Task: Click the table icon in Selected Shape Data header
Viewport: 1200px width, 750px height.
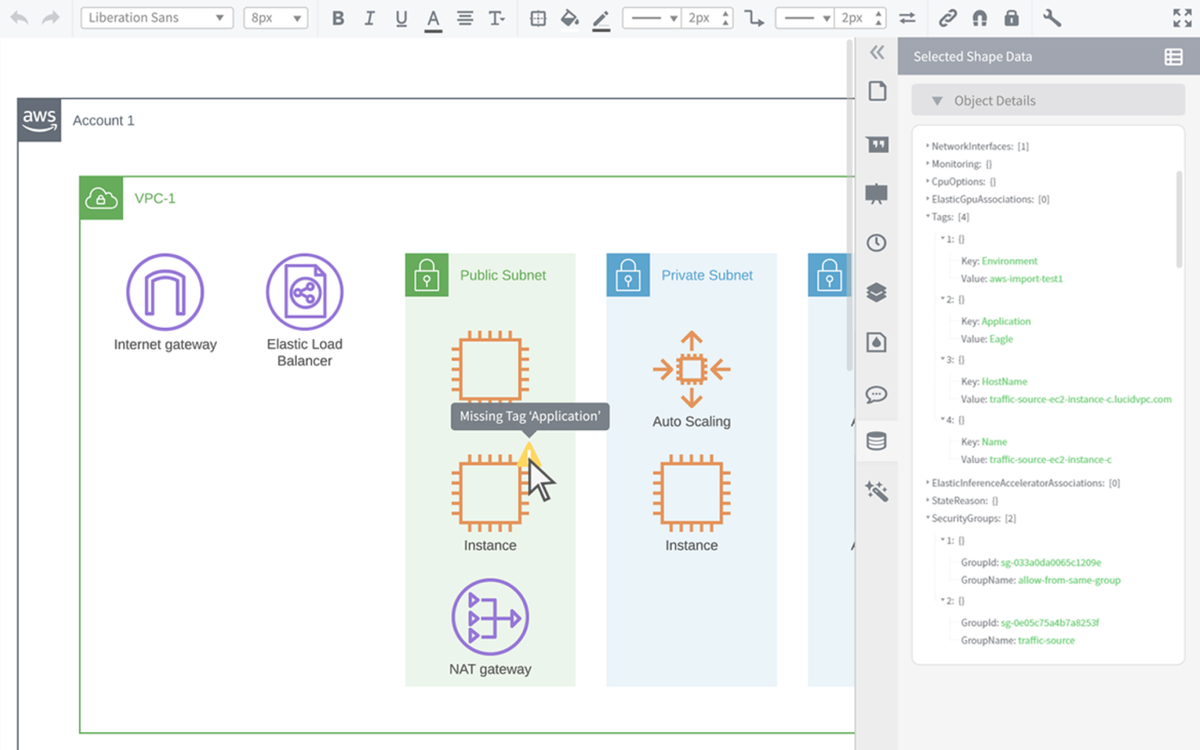Action: point(1174,57)
